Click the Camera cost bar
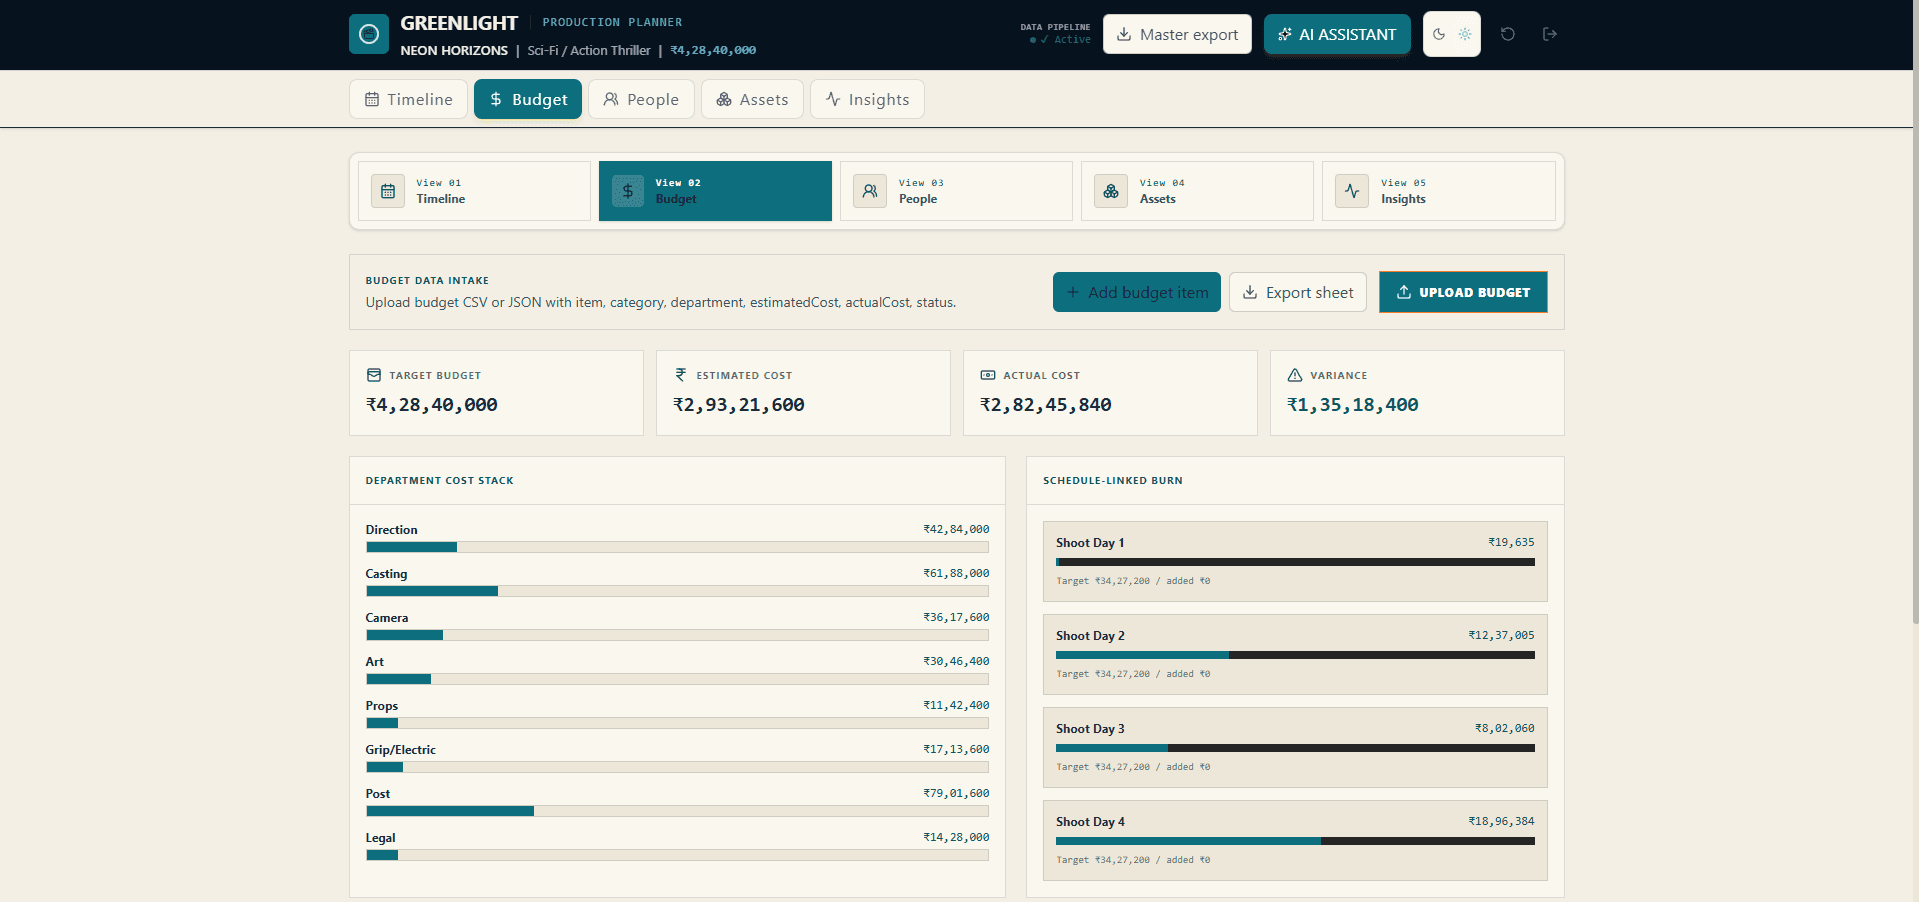 (677, 635)
